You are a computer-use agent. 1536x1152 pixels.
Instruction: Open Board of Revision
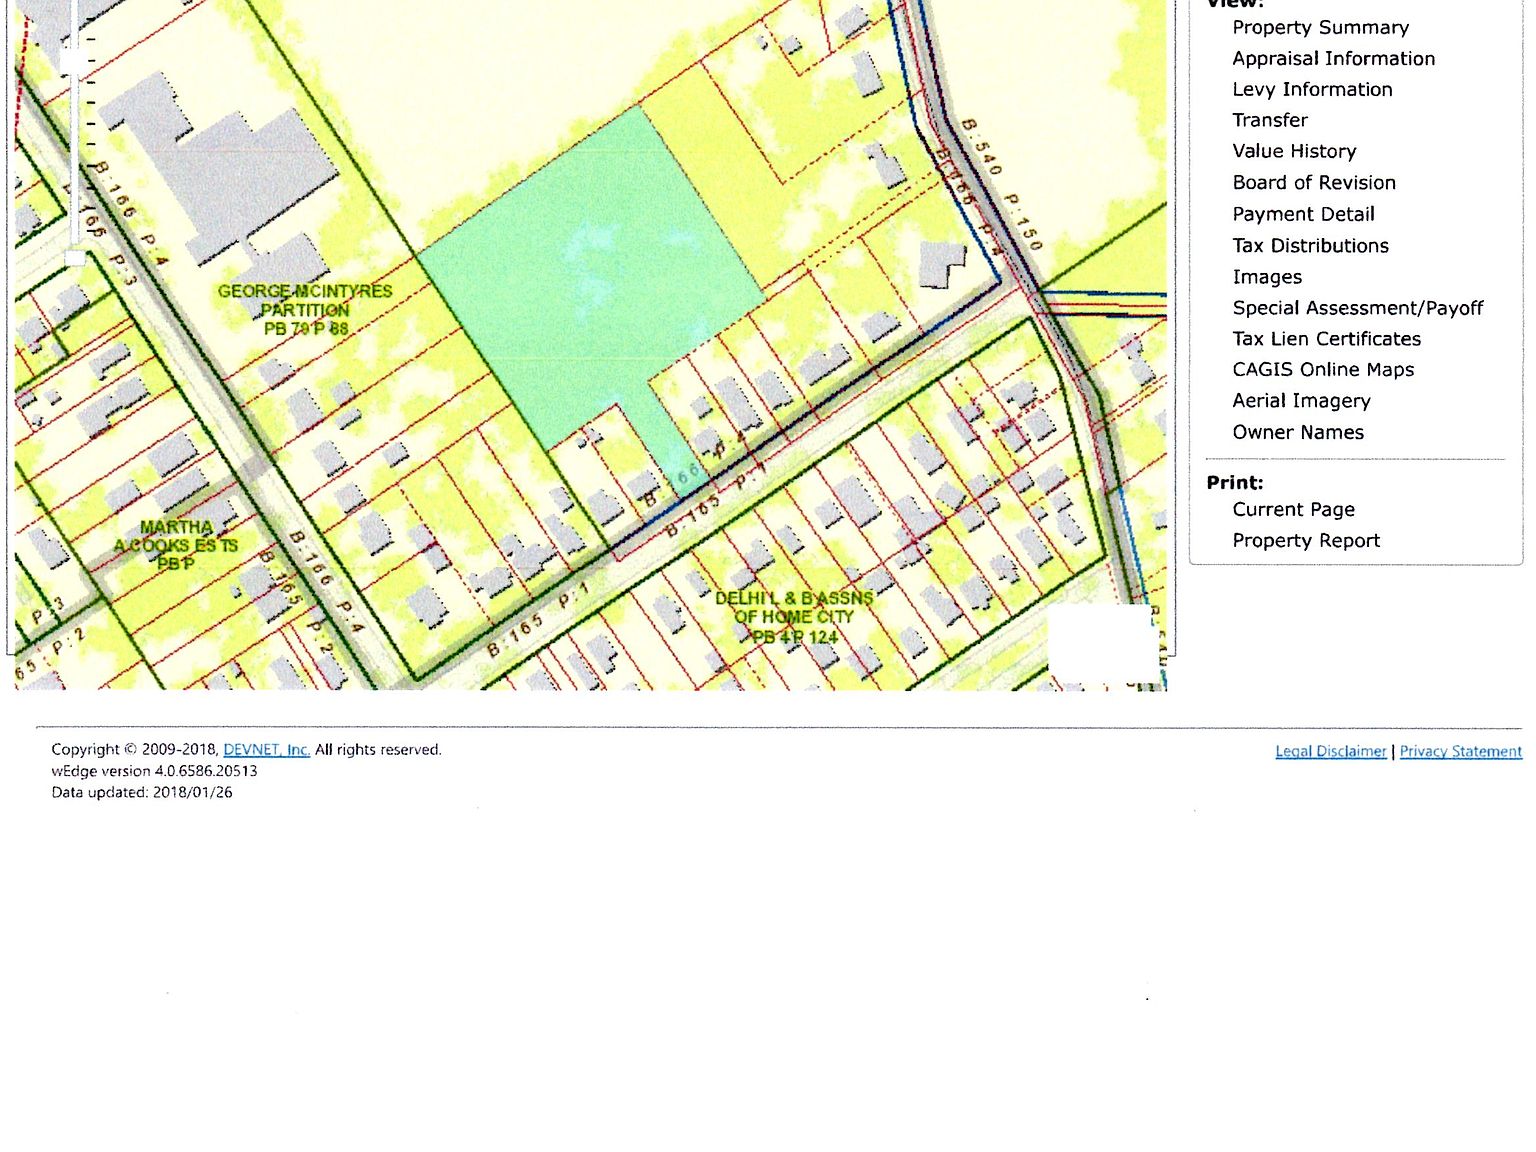[1313, 183]
